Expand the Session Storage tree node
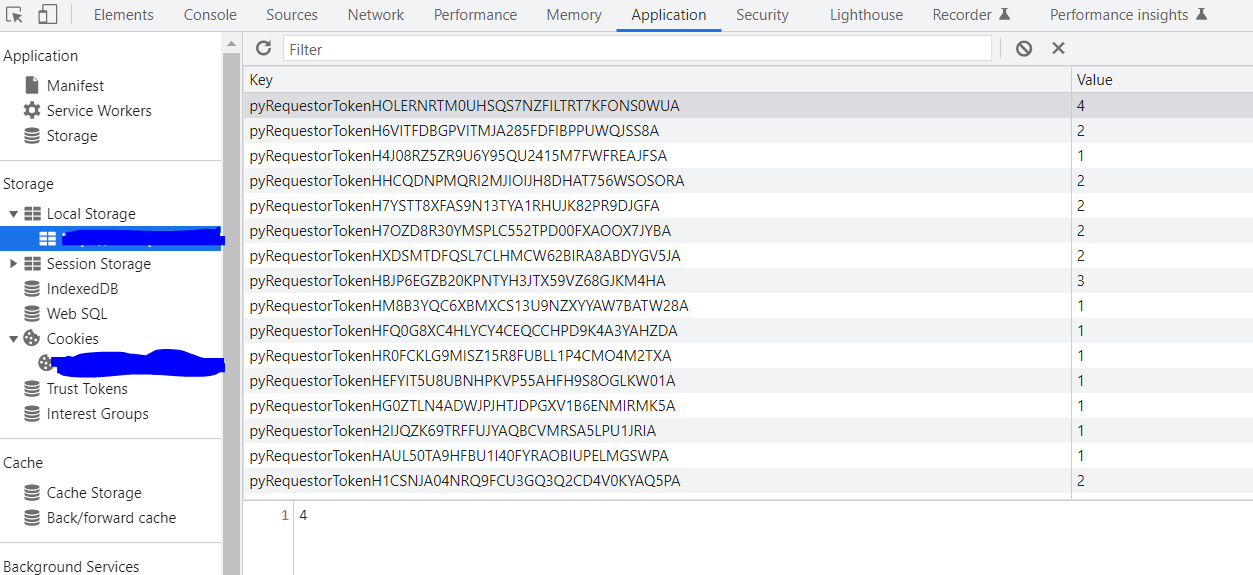Screen dimensions: 1253x575 click(x=13, y=263)
